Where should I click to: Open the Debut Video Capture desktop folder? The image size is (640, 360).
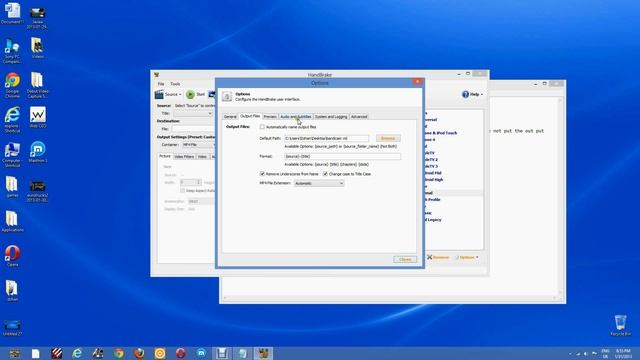point(37,85)
